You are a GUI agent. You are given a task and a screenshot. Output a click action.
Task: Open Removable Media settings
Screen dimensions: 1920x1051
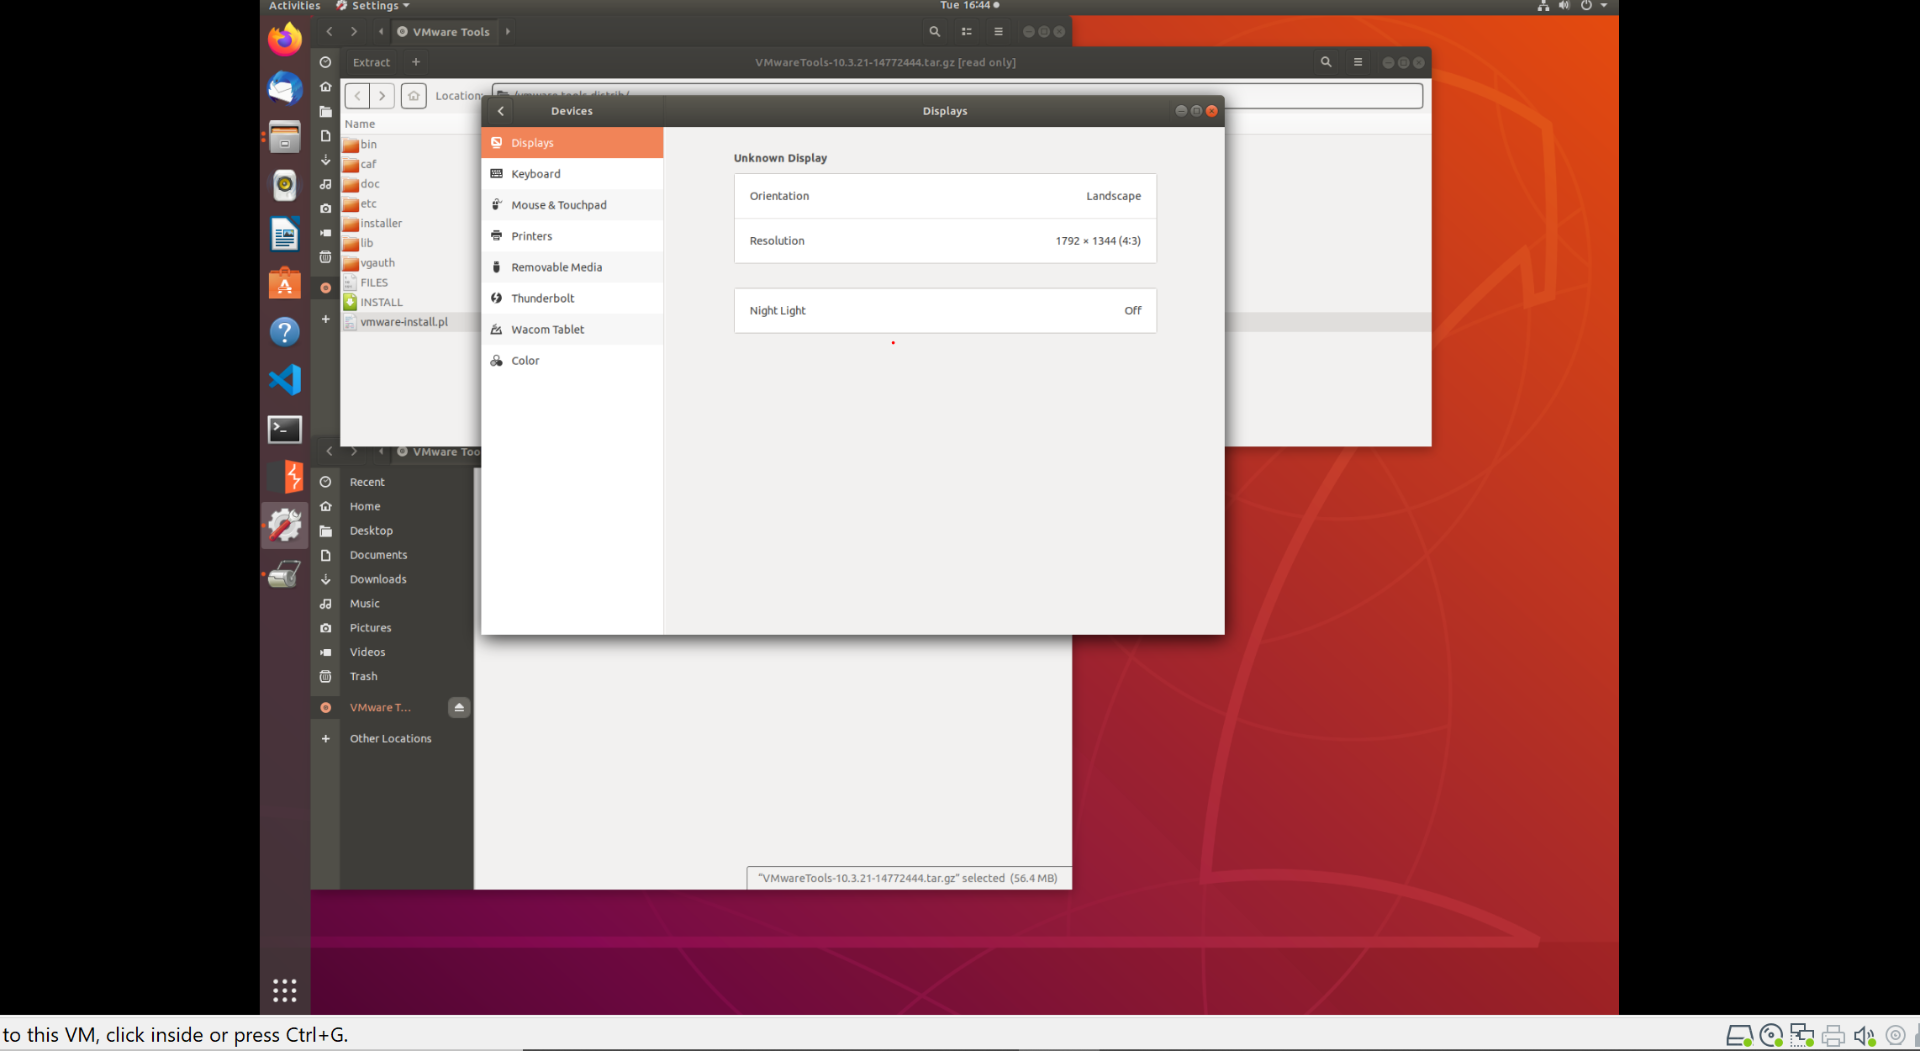coord(557,267)
